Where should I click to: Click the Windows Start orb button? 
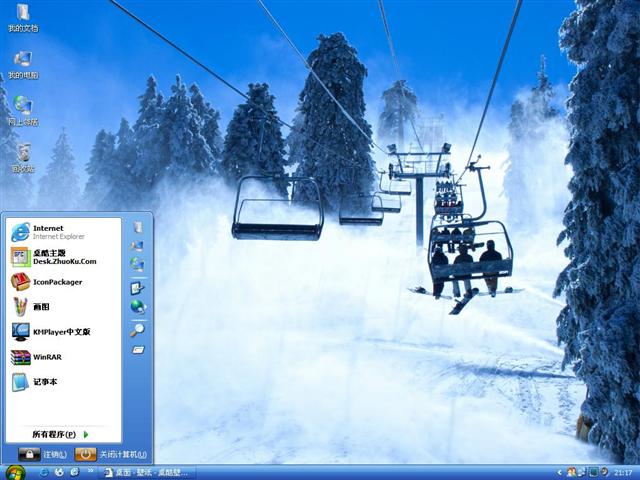[15, 473]
